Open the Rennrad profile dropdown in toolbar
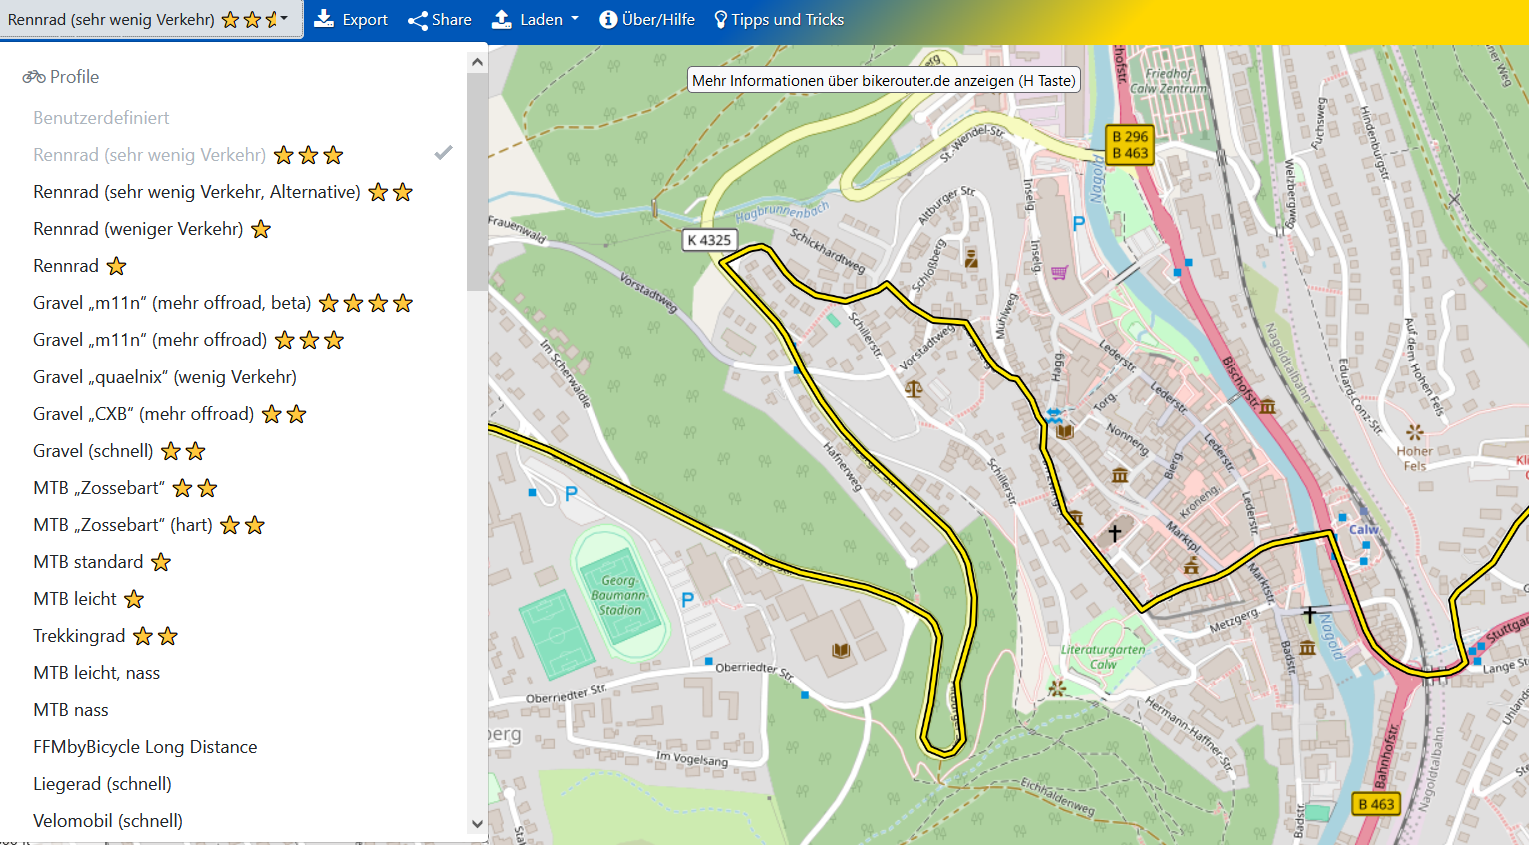The image size is (1529, 845). [x=151, y=19]
